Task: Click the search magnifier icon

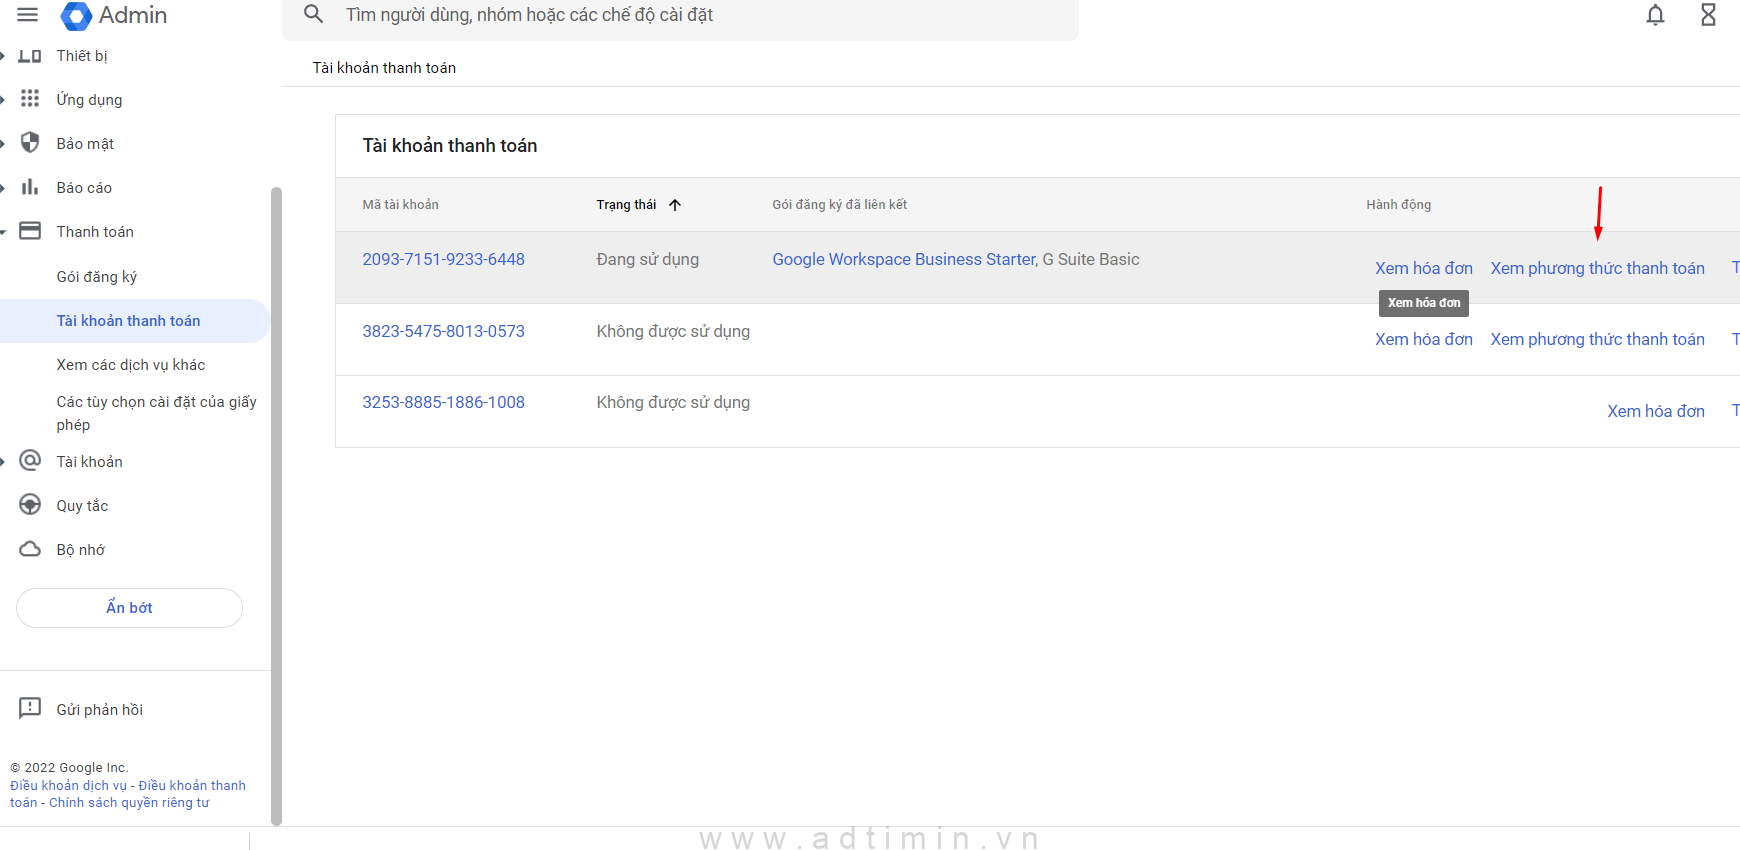Action: [313, 14]
